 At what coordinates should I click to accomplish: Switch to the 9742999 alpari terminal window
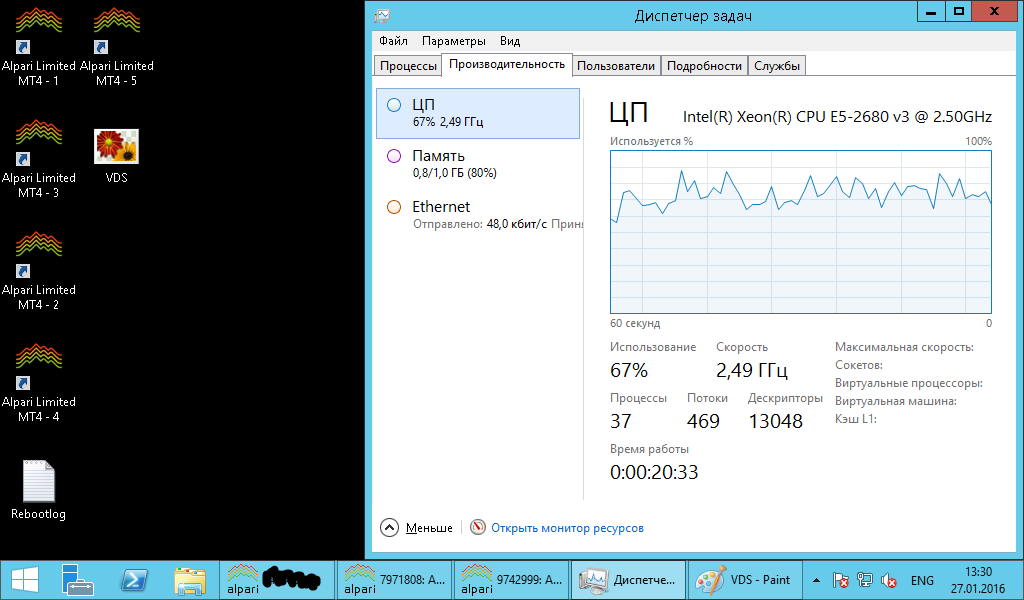[511, 580]
